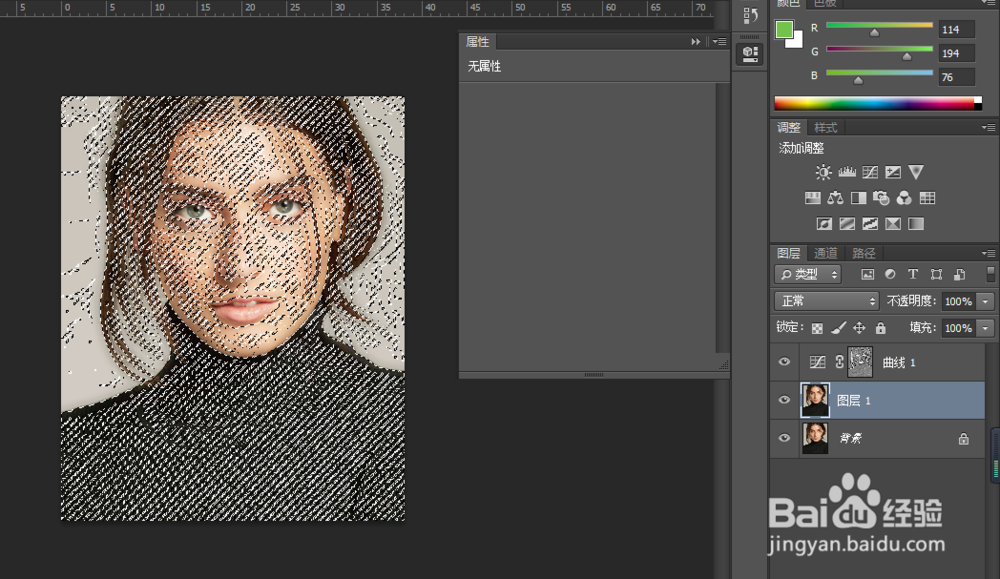Open the 调整 panel flyout menu
This screenshot has width=1000, height=579.
[989, 128]
